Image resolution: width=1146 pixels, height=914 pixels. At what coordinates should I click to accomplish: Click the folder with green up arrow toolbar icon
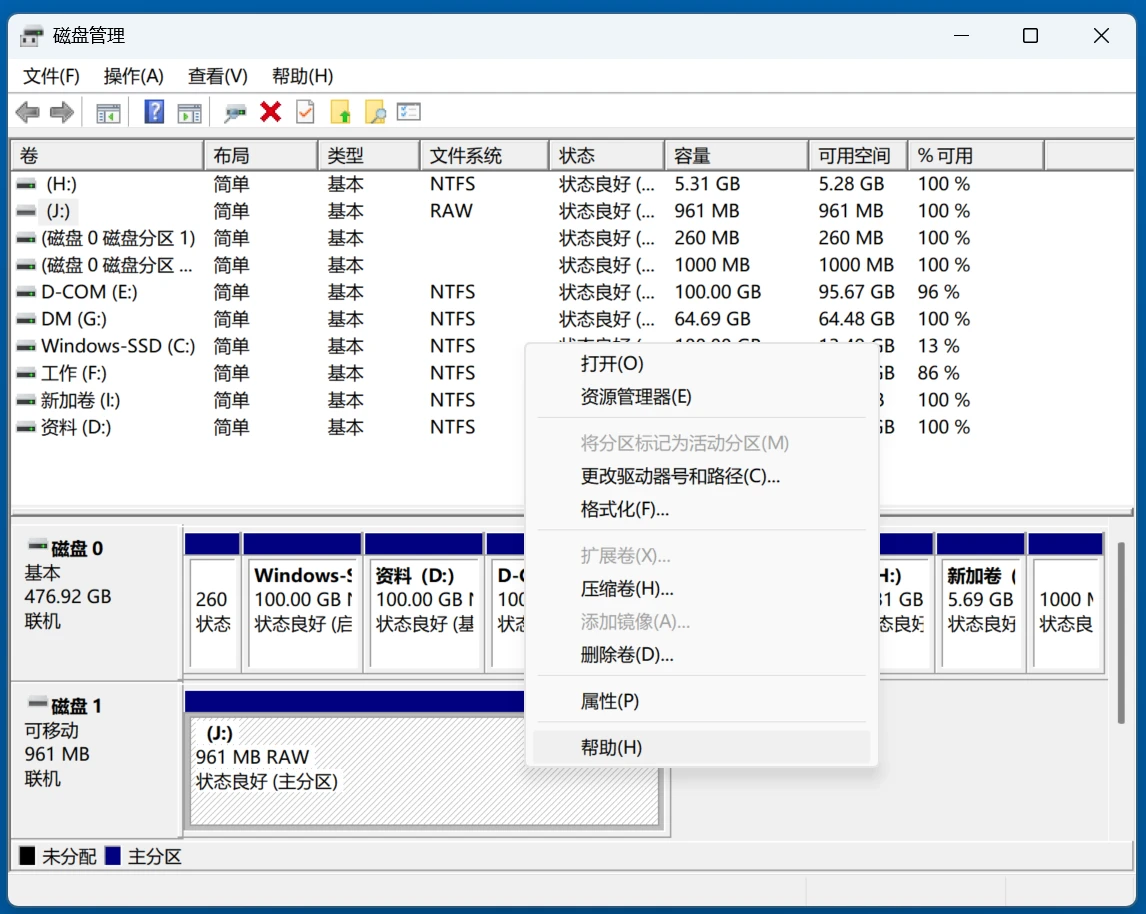tap(340, 111)
